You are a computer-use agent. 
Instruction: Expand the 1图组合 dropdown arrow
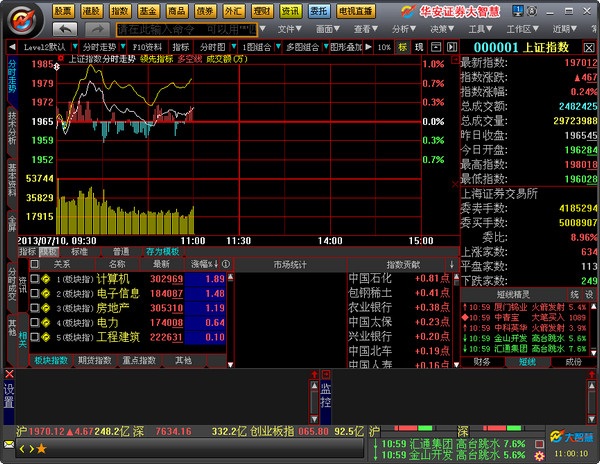pos(279,47)
